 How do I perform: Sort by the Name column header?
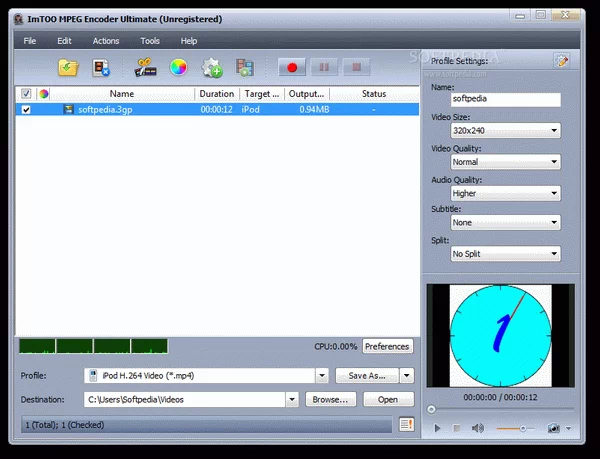tap(122, 94)
